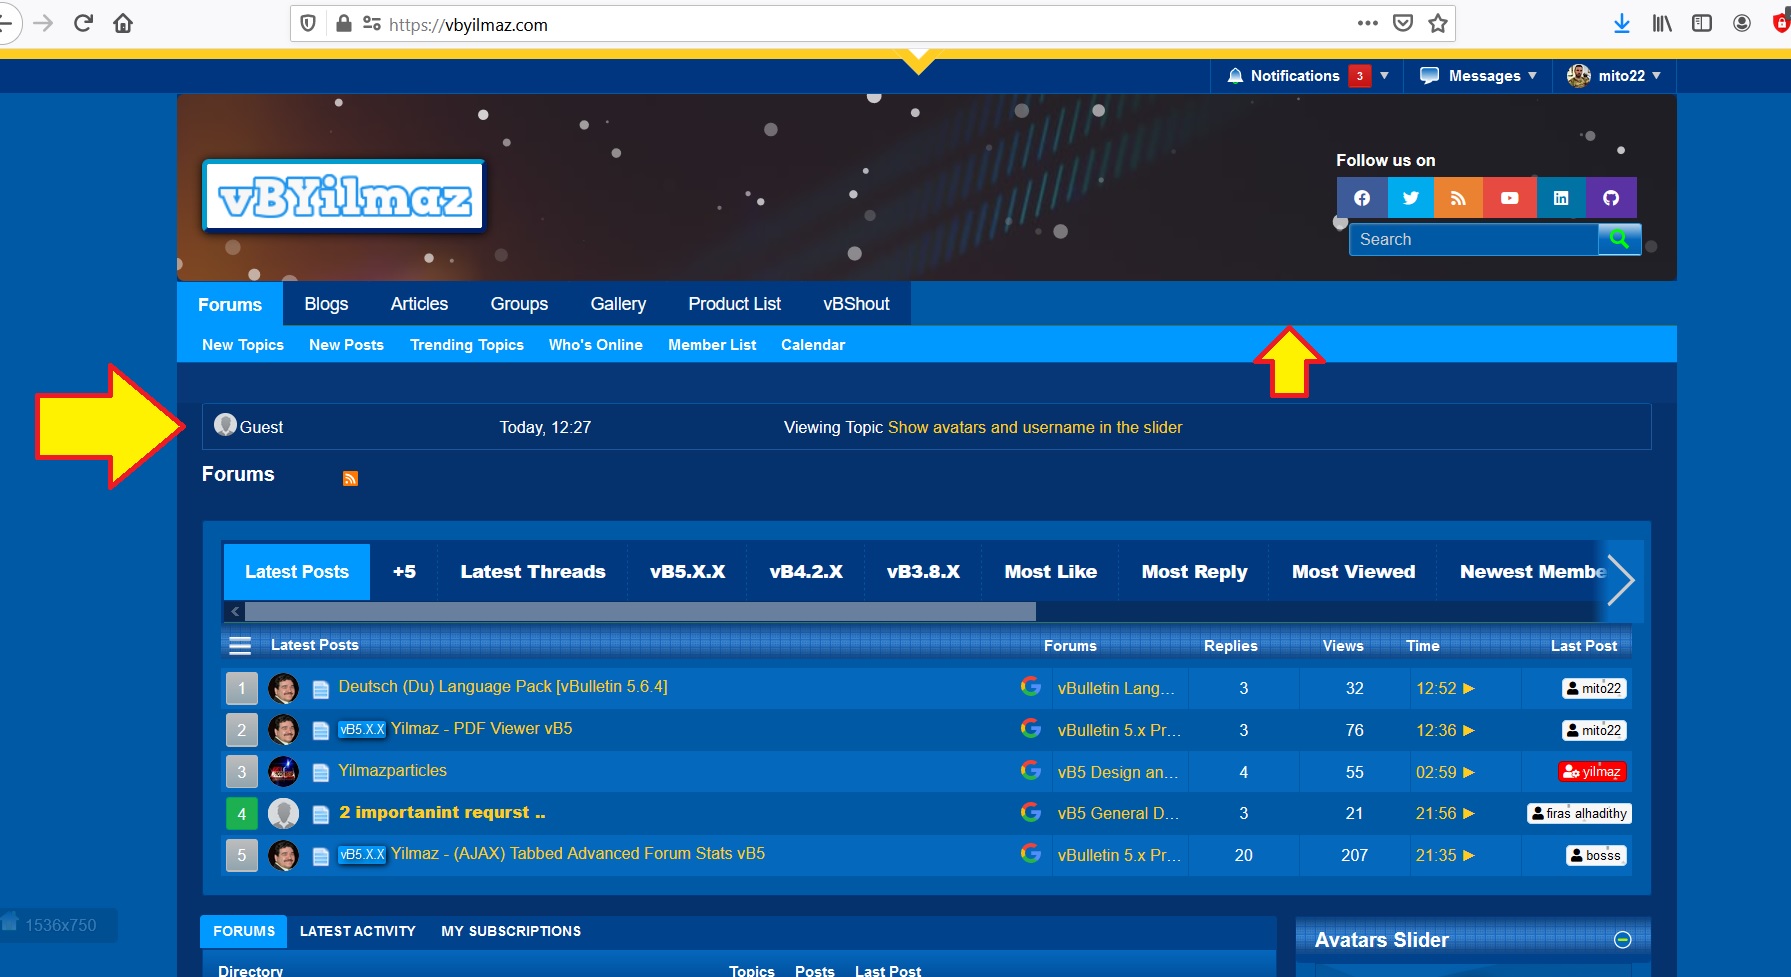
Task: Switch to the Most Like tab
Action: (1051, 572)
